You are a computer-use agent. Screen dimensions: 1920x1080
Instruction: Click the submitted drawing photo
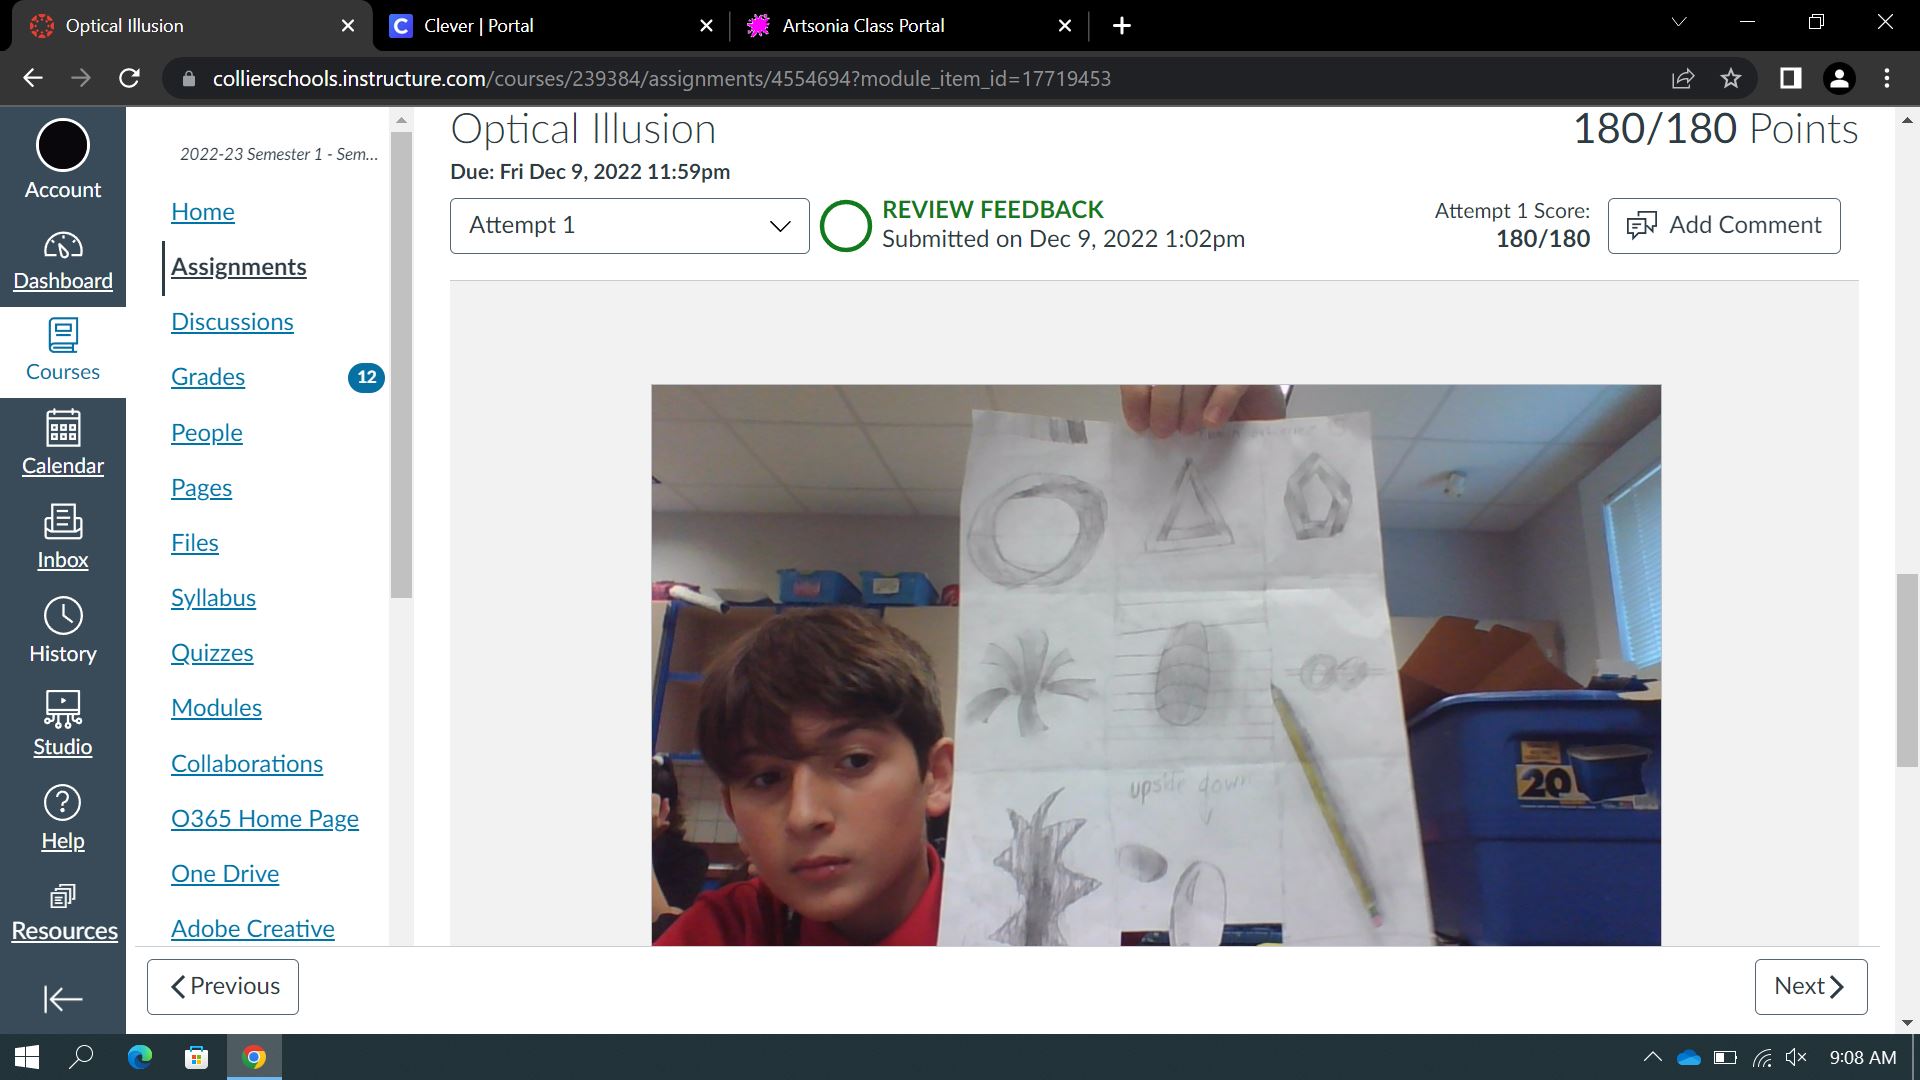pos(1155,665)
